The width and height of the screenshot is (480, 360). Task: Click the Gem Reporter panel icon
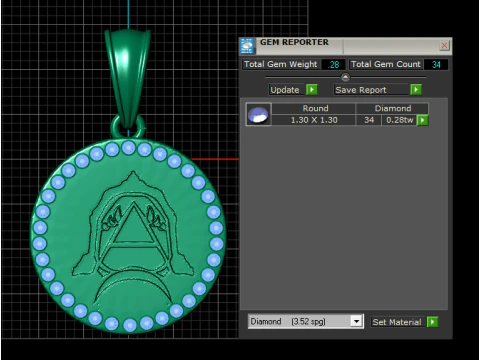tap(247, 46)
